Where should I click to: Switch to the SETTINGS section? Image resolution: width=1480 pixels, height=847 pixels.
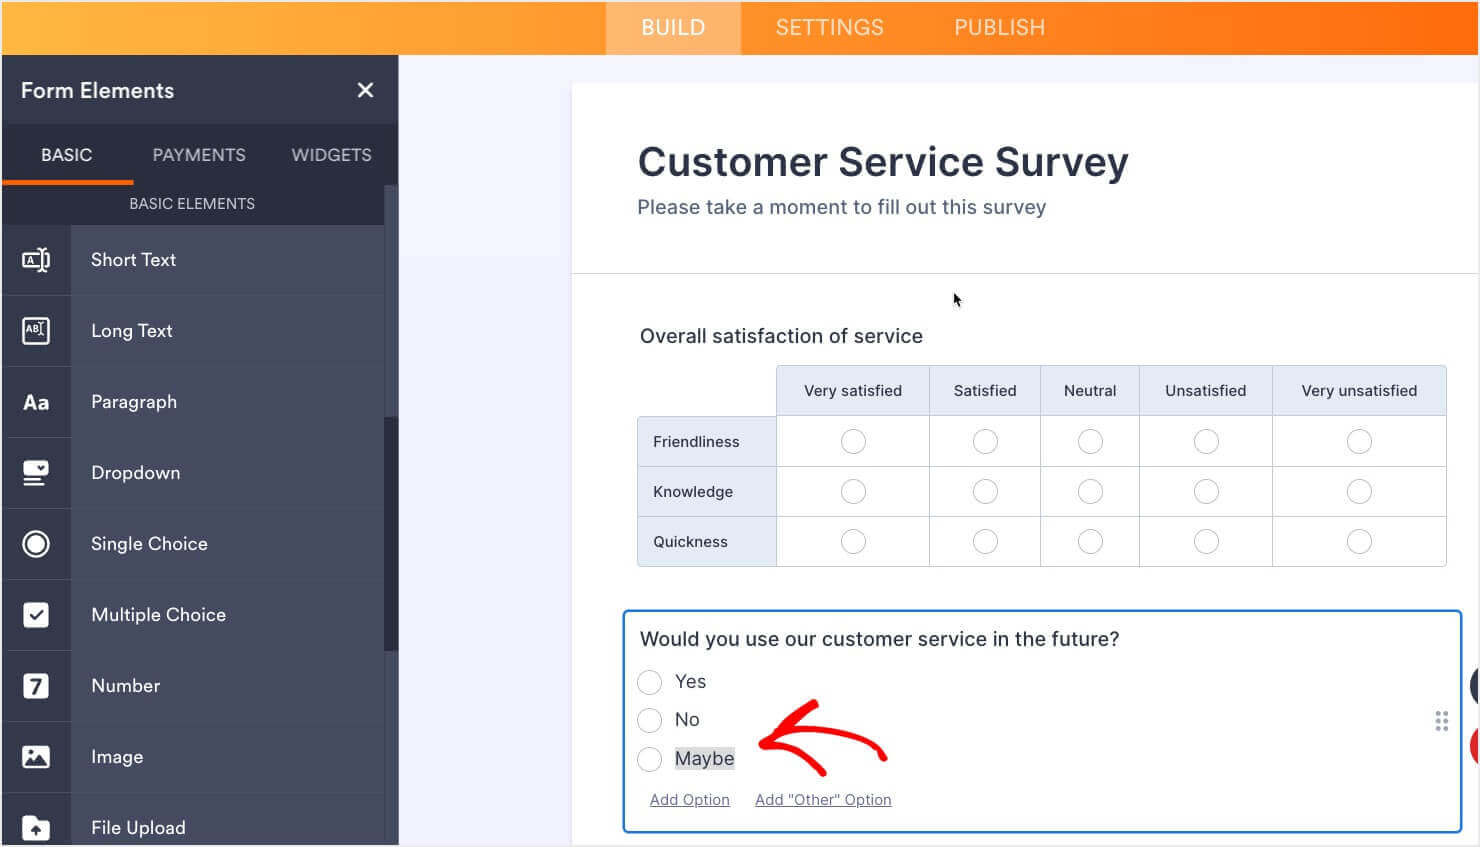click(x=829, y=27)
